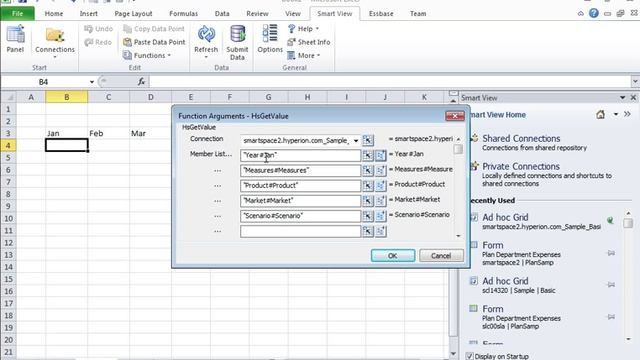This screenshot has width=640, height=360.
Task: Open the Functions ribbon menu
Action: click(x=147, y=56)
